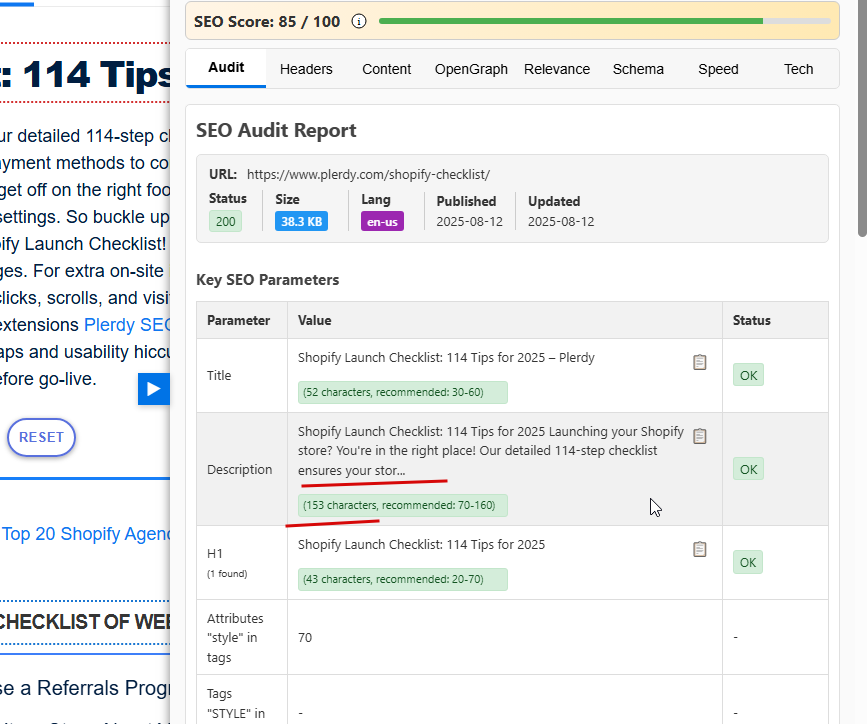Click the OK status for Title row
Screen dimensions: 867x724
coord(748,375)
